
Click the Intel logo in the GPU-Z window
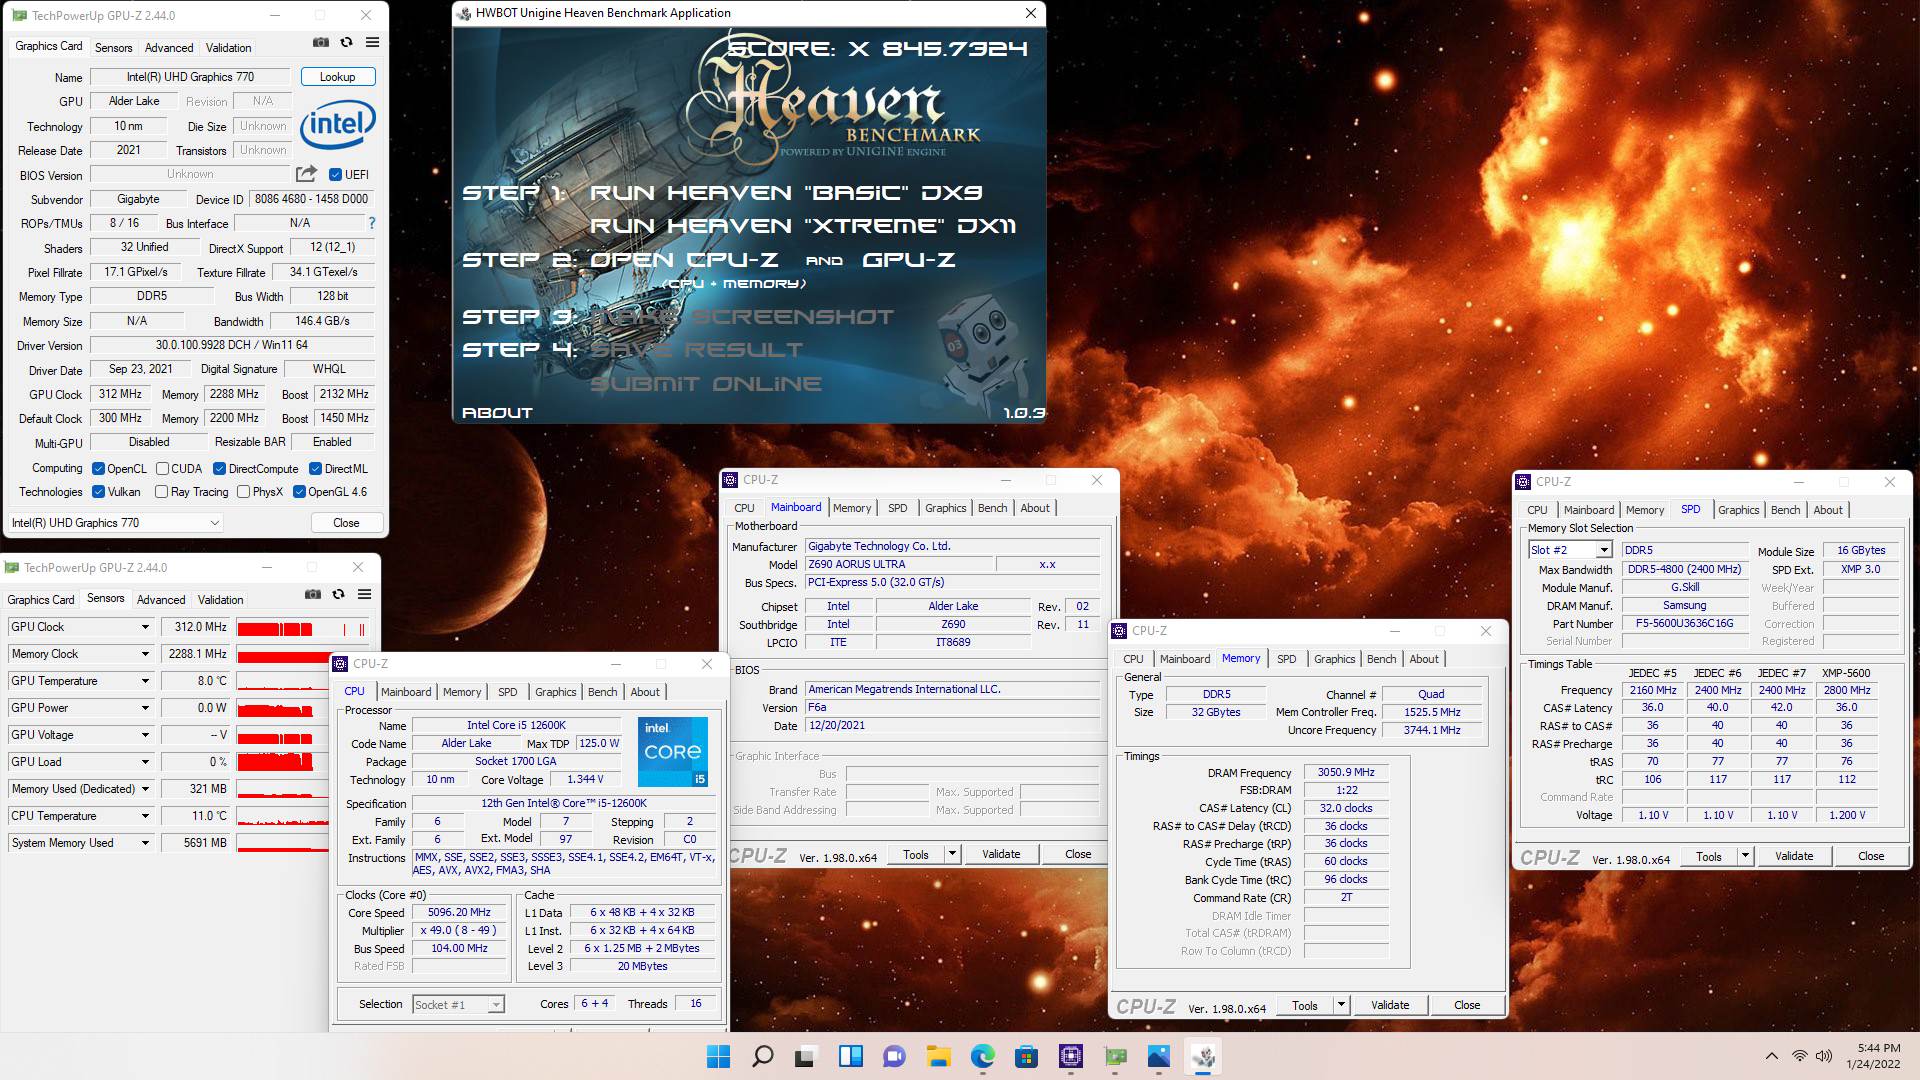click(338, 124)
